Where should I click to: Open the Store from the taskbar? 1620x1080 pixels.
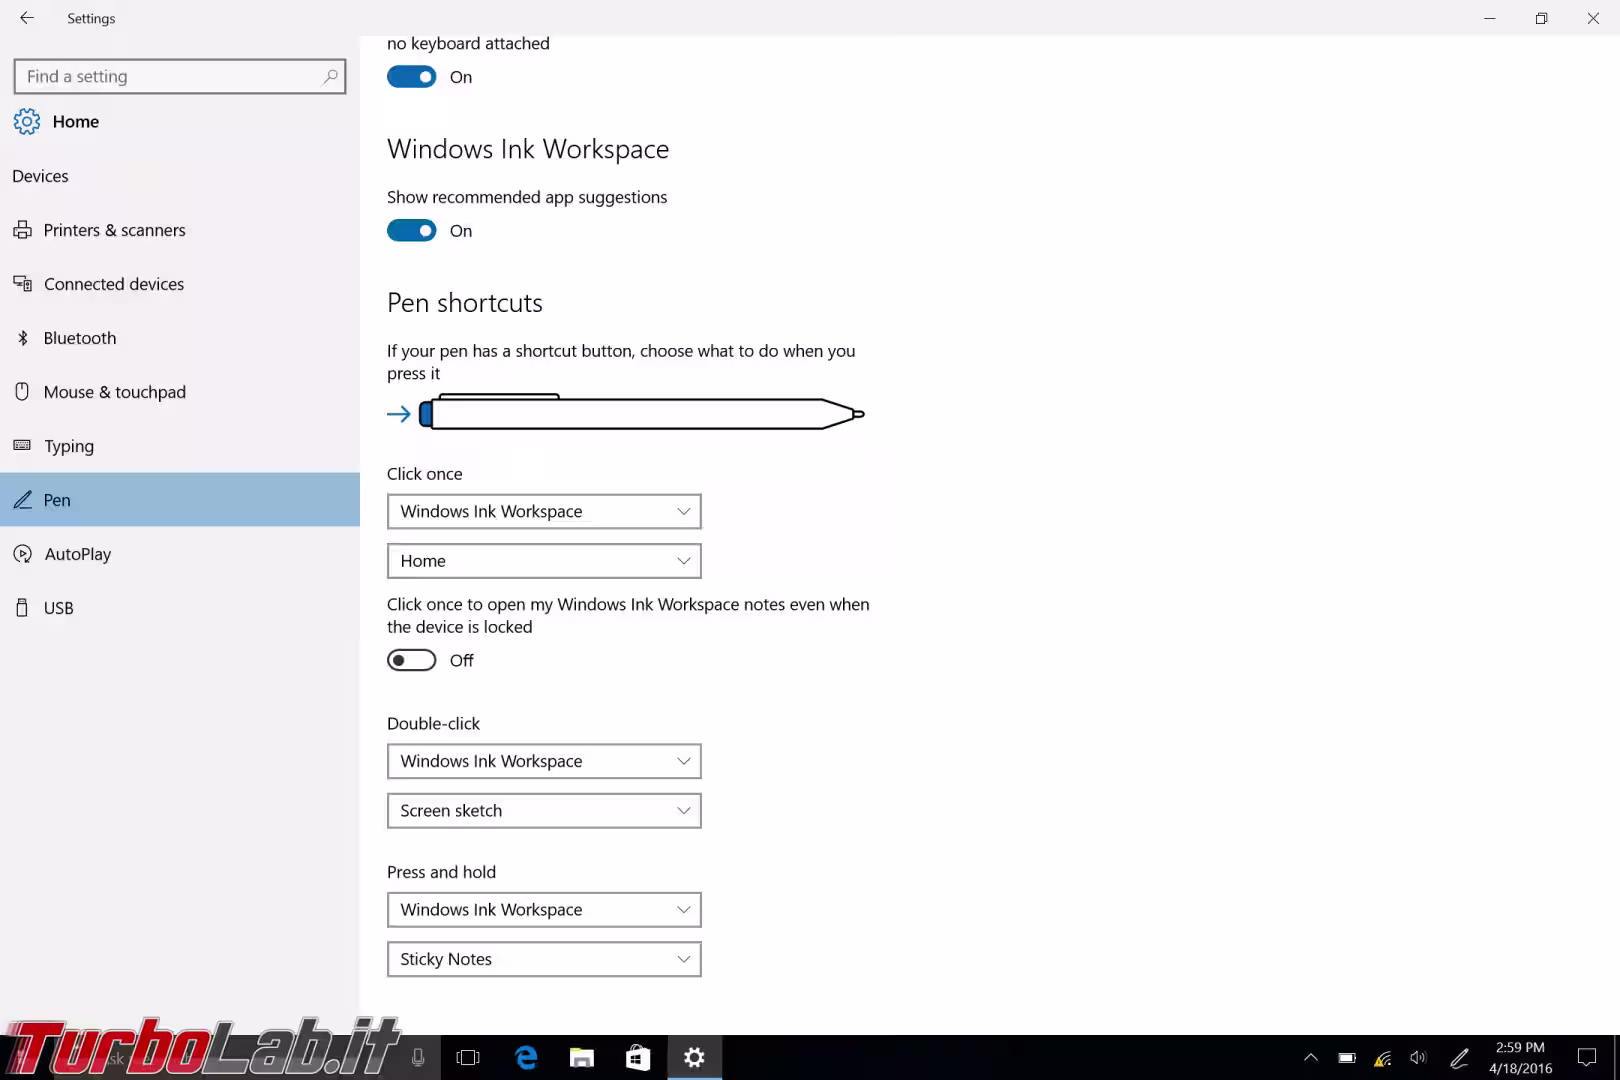[x=638, y=1058]
